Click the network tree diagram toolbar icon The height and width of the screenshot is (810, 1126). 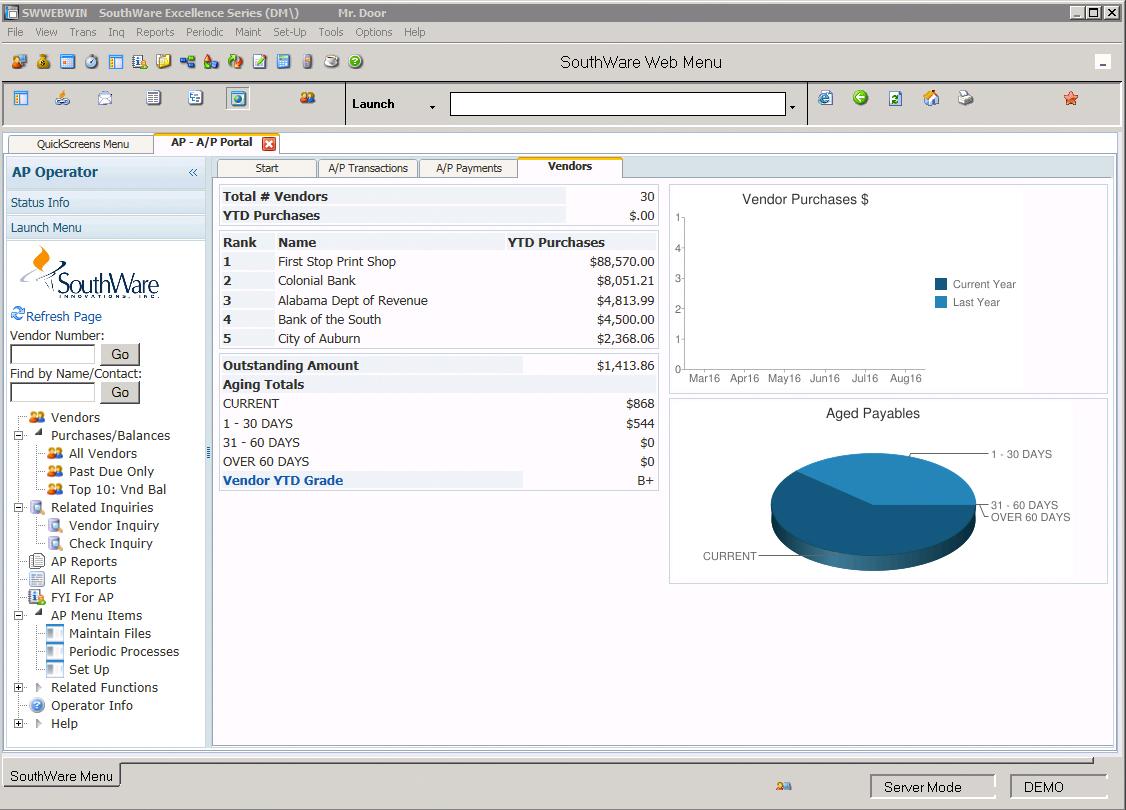click(187, 62)
